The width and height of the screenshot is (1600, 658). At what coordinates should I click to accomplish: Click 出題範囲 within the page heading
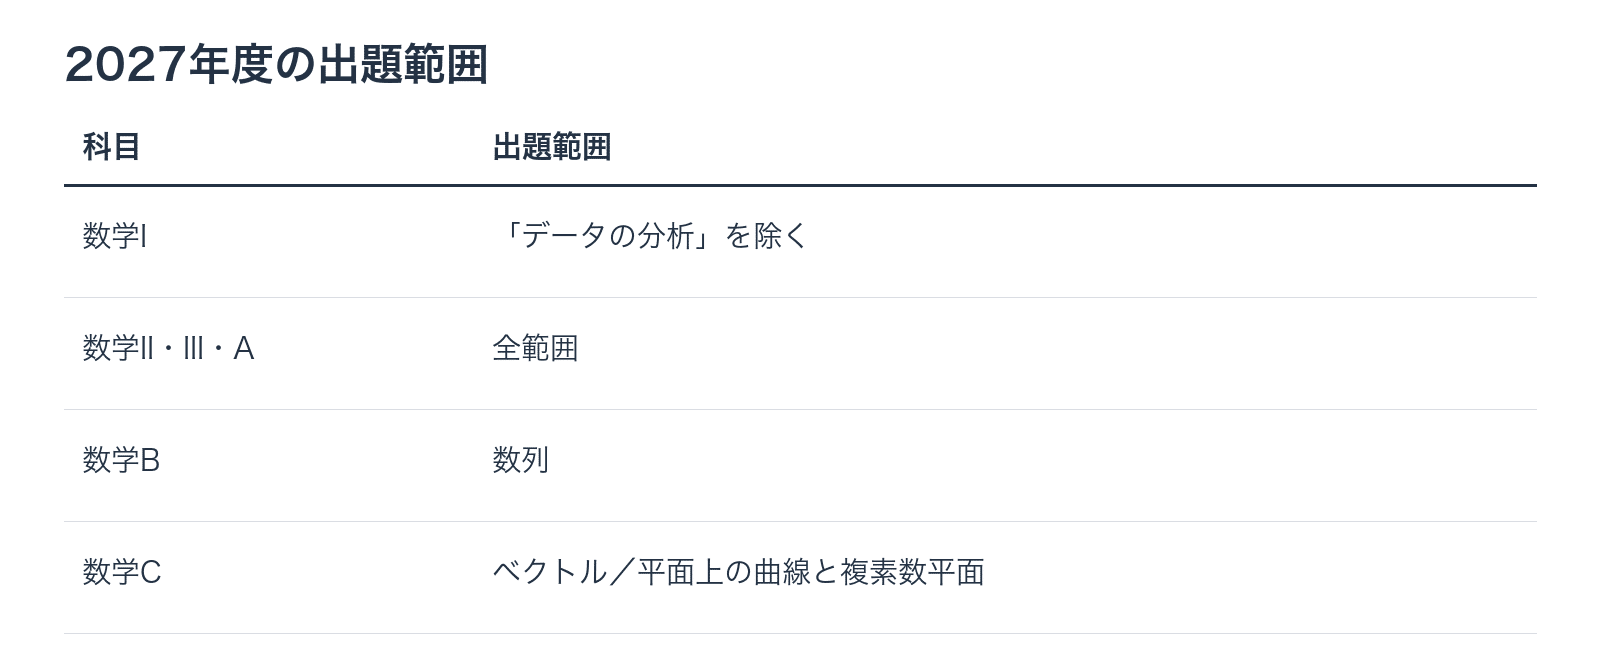tap(403, 65)
